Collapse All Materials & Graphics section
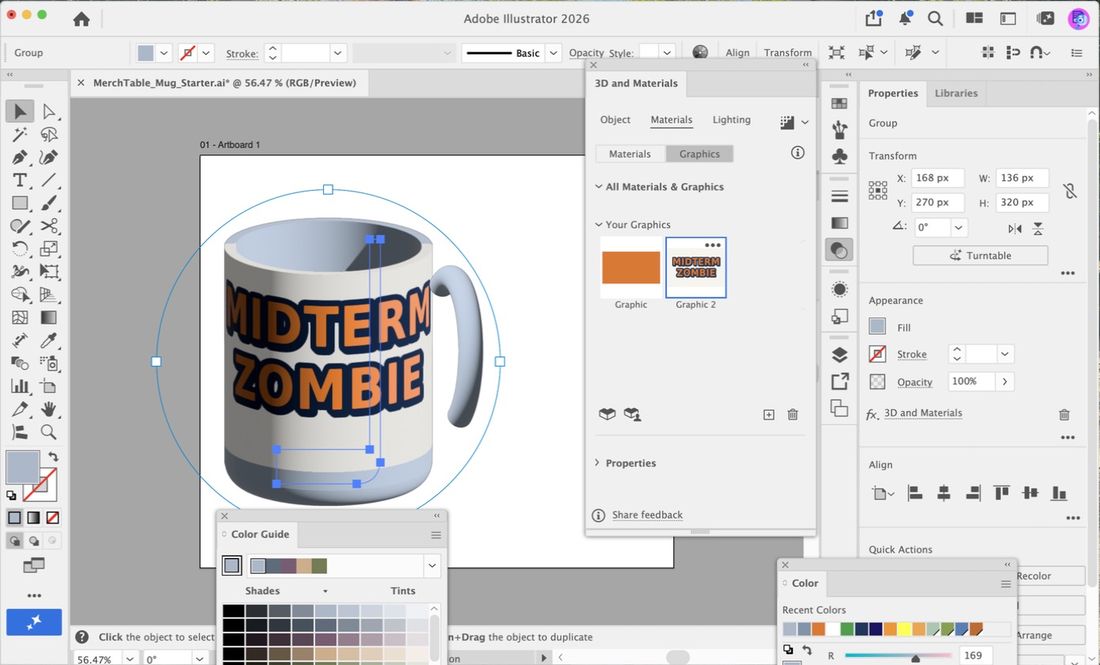 pos(598,187)
